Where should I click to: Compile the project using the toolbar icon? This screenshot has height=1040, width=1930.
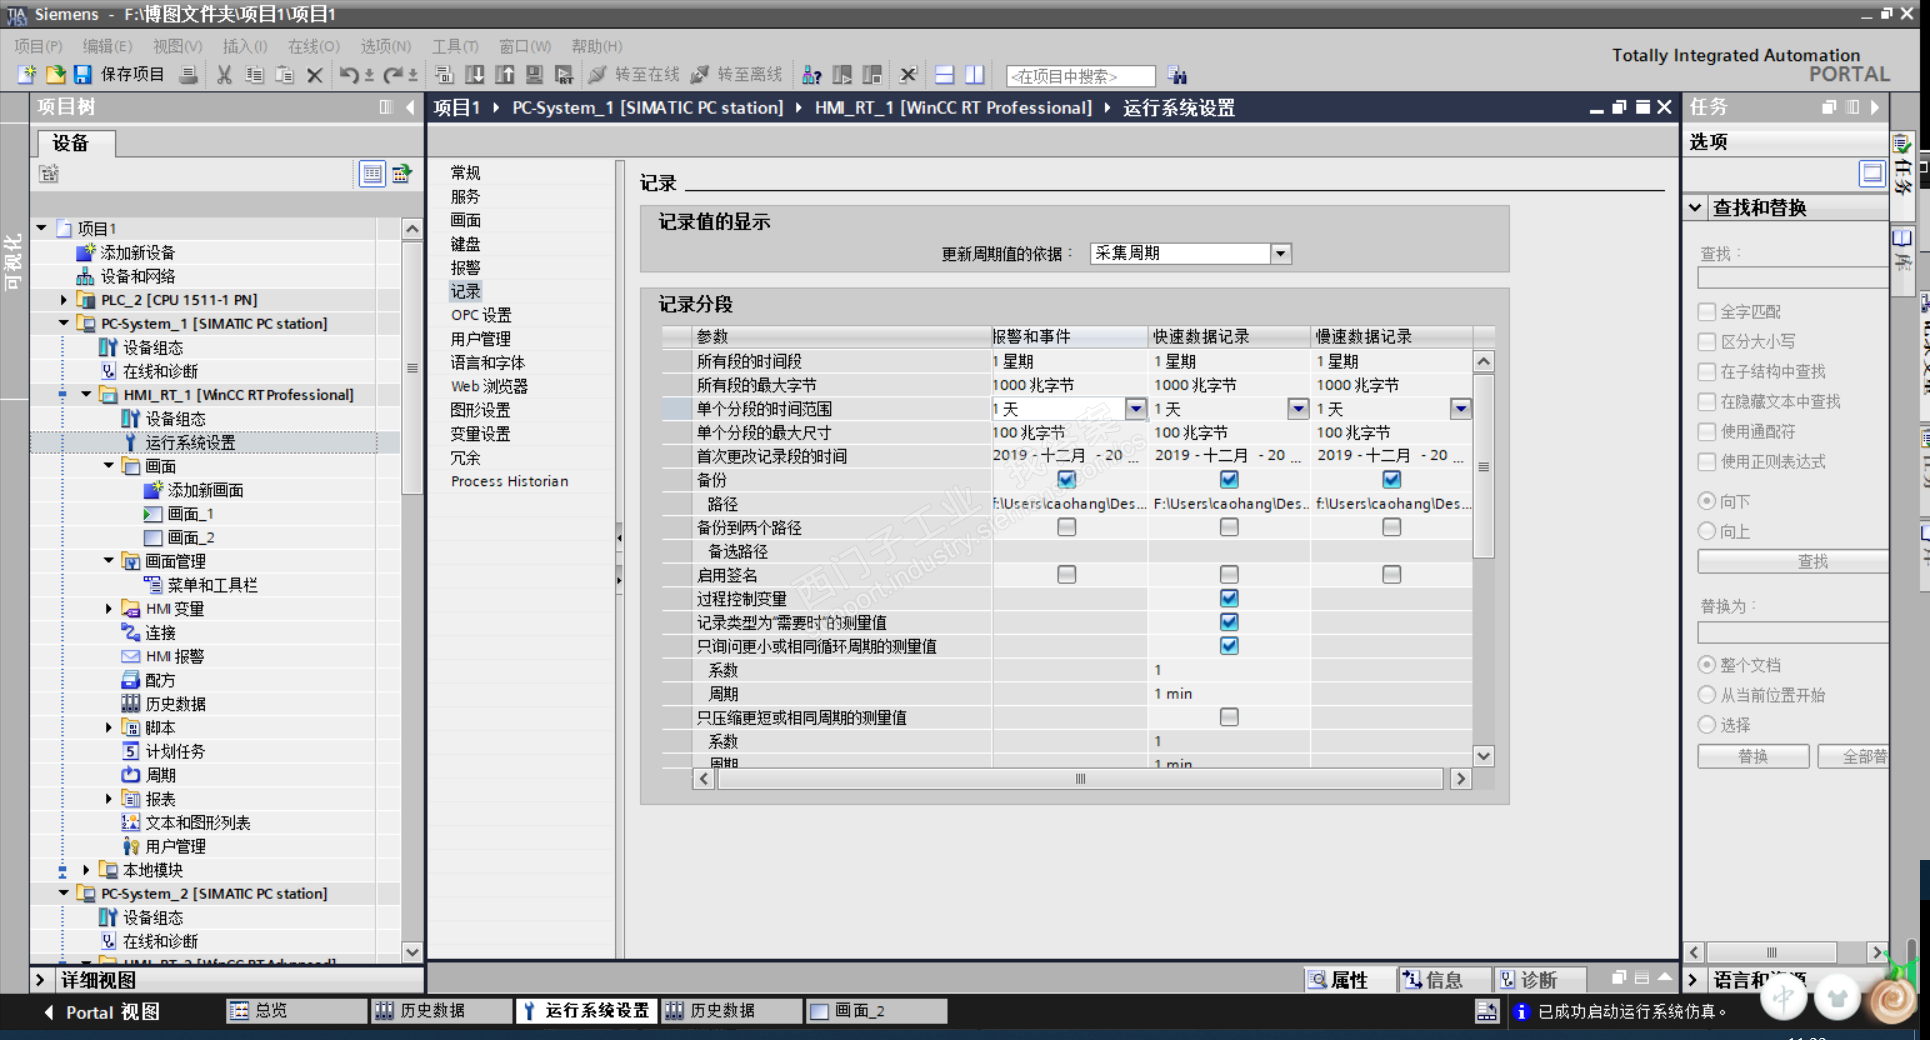pos(444,75)
